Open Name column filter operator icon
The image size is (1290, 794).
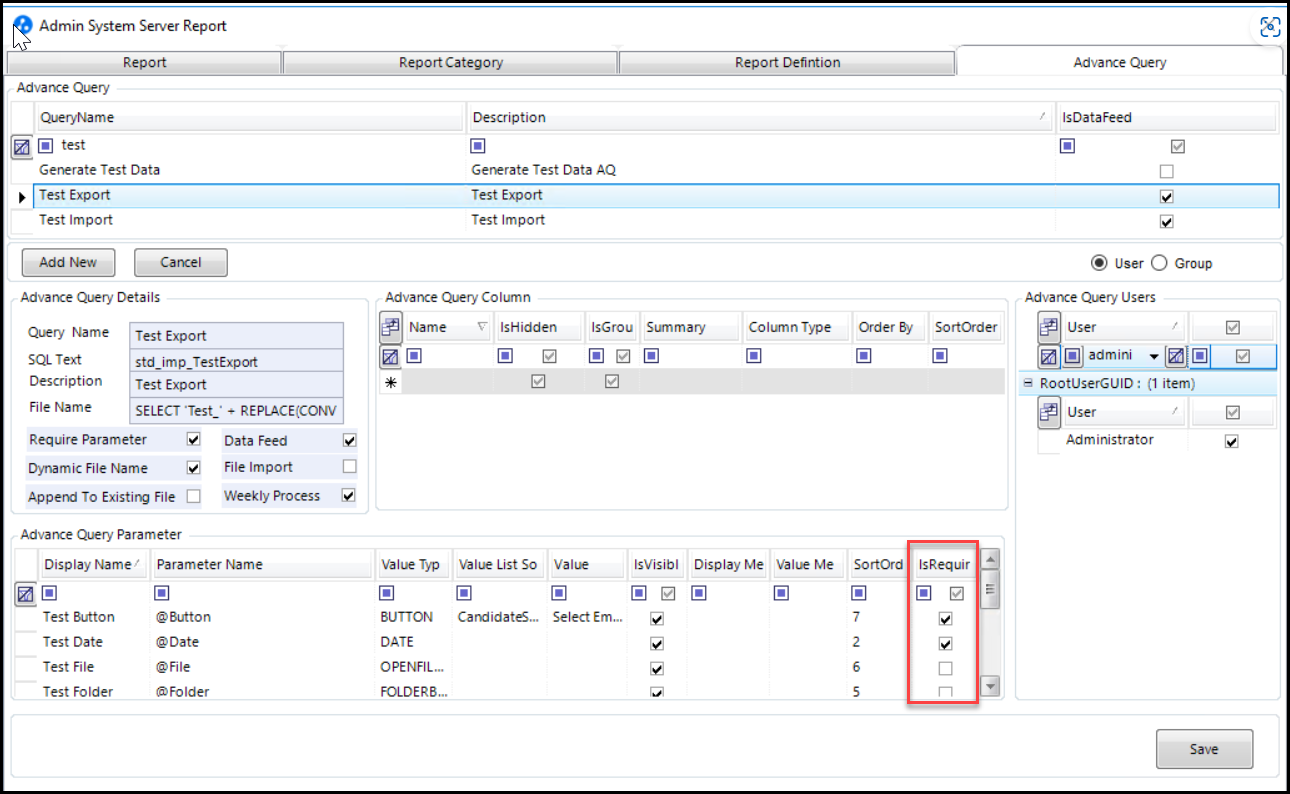pyautogui.click(x=414, y=355)
